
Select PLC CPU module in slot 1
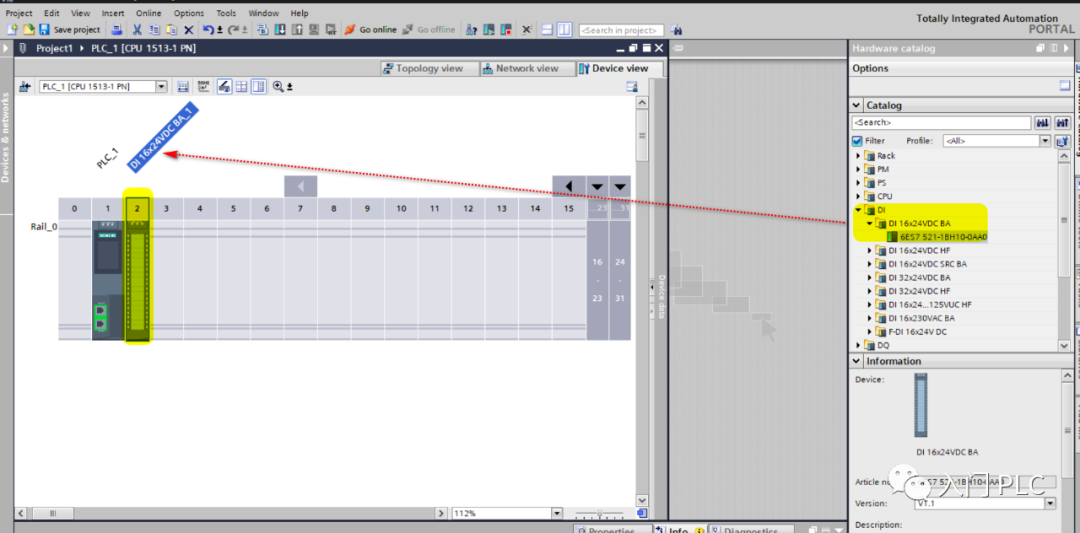tap(107, 280)
